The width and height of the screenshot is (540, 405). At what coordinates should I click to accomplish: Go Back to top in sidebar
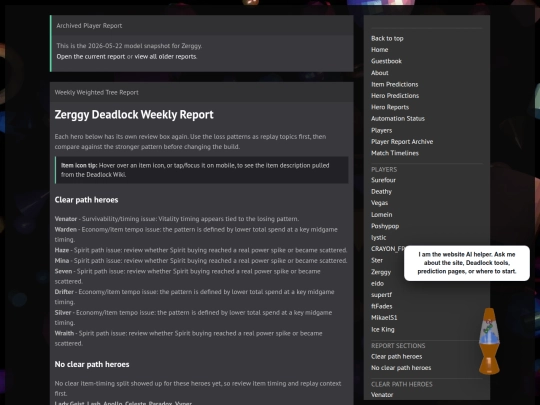click(x=387, y=39)
